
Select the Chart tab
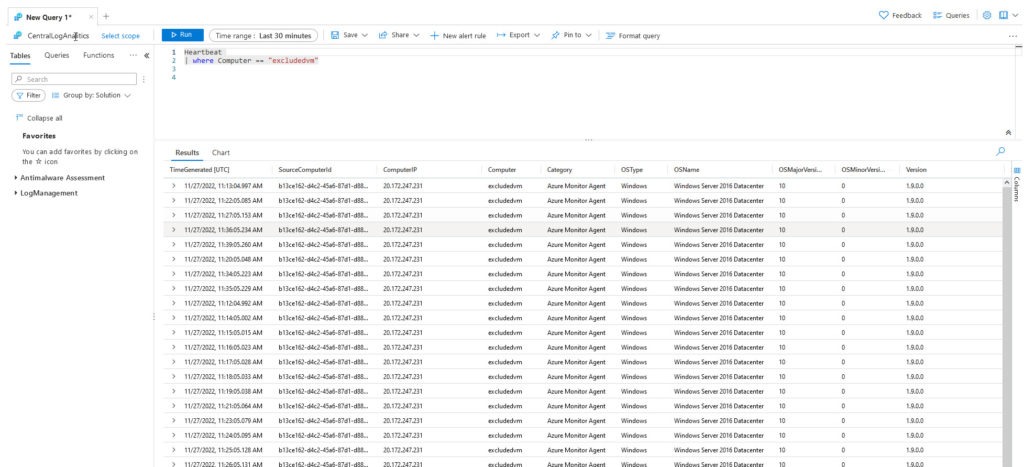tap(221, 153)
